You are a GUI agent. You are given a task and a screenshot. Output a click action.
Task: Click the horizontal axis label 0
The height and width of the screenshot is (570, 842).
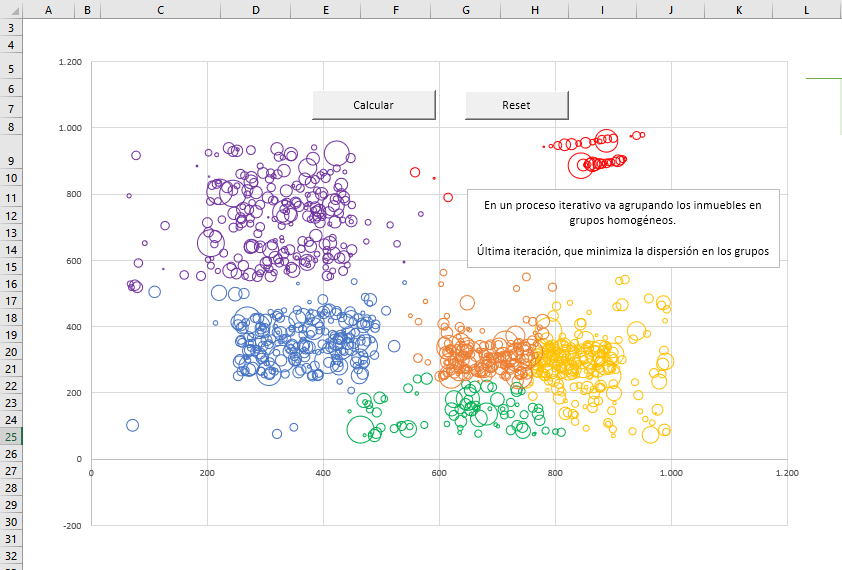coord(91,473)
